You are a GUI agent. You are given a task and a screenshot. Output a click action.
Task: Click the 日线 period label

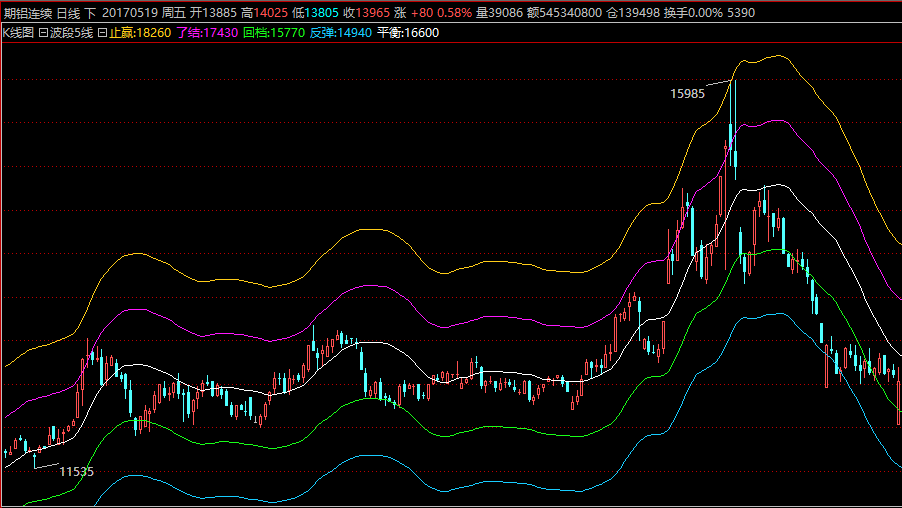(x=68, y=13)
